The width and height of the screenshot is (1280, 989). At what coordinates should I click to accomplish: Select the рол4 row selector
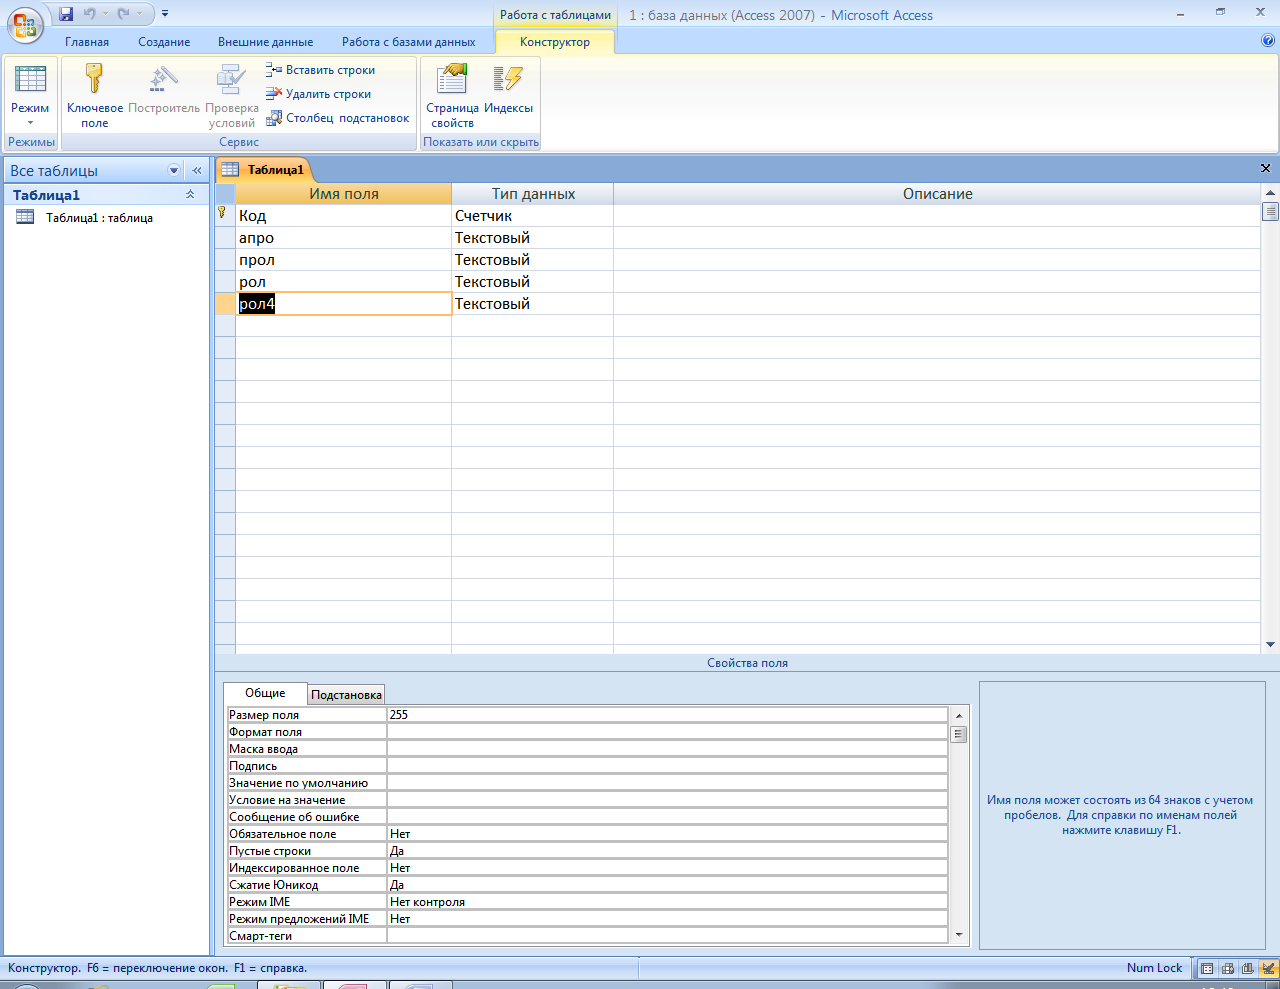(225, 304)
